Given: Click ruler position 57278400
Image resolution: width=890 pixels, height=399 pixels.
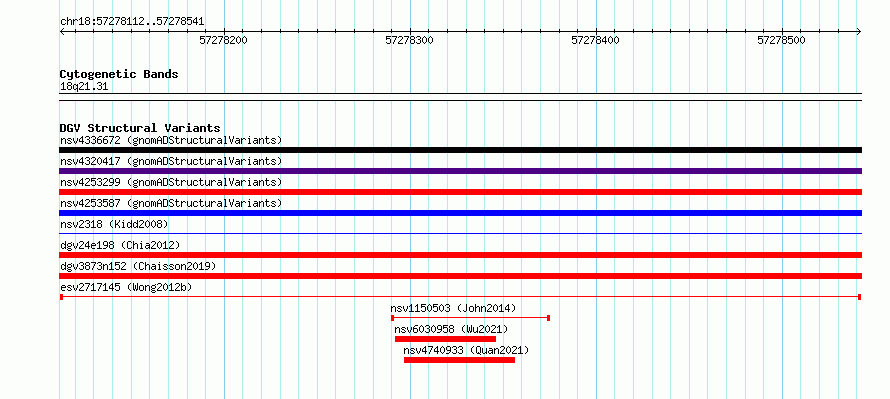Looking at the screenshot, I should (x=596, y=40).
